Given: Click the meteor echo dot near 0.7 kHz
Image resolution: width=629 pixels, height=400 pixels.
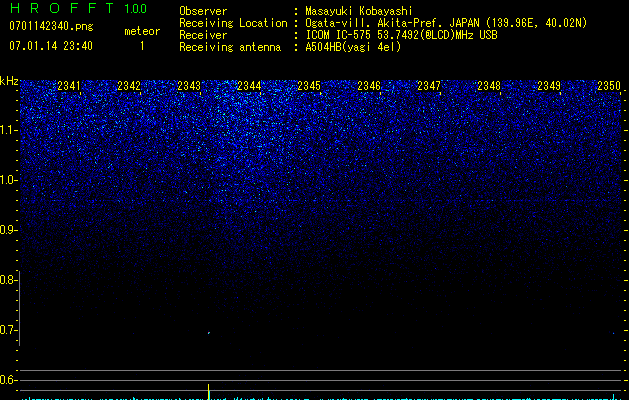Looking at the screenshot, I should pos(209,333).
